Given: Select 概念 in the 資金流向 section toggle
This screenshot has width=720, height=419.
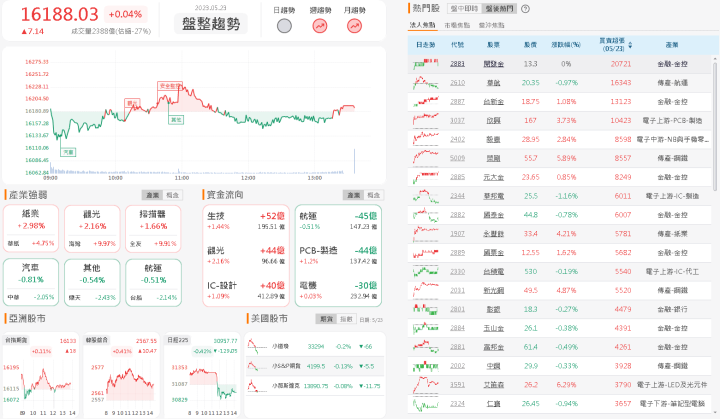Looking at the screenshot, I should coord(374,195).
